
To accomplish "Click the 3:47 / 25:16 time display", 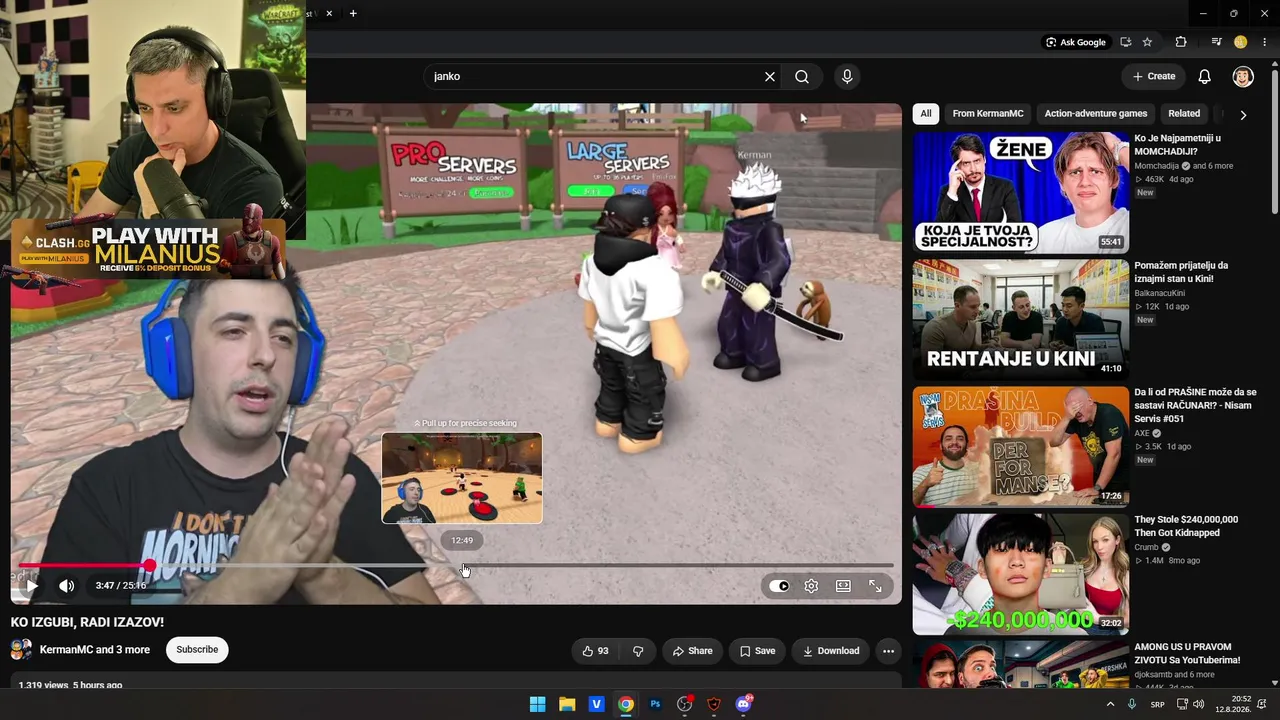I will click(x=121, y=586).
